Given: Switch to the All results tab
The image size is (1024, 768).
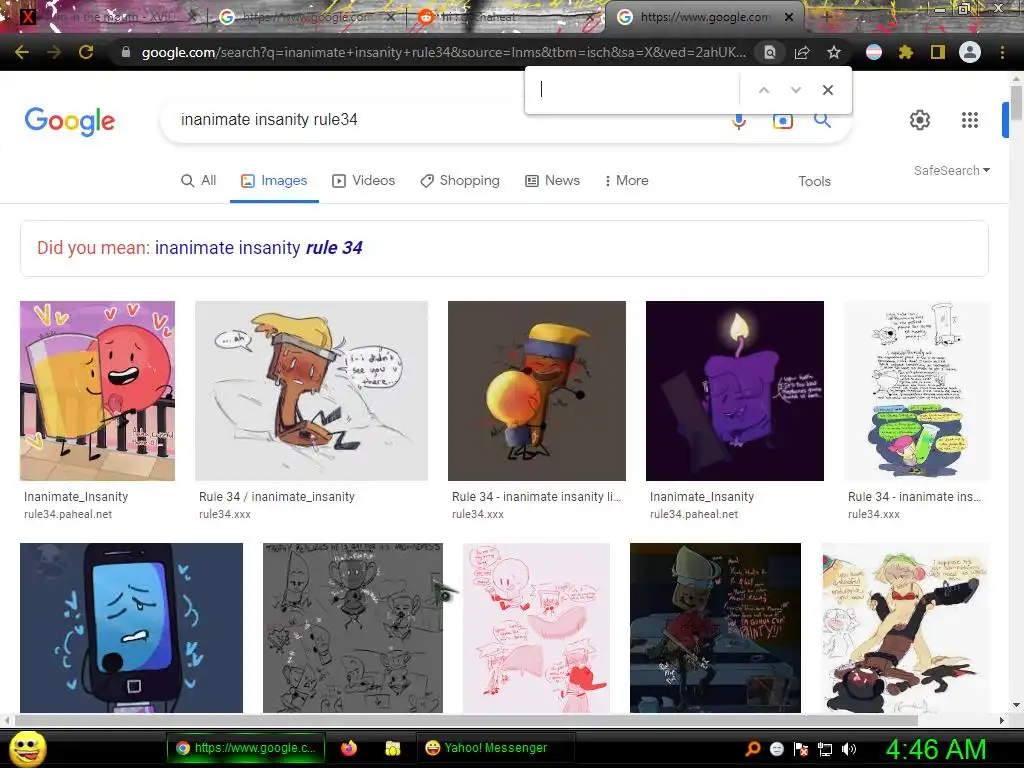Looking at the screenshot, I should pos(199,181).
